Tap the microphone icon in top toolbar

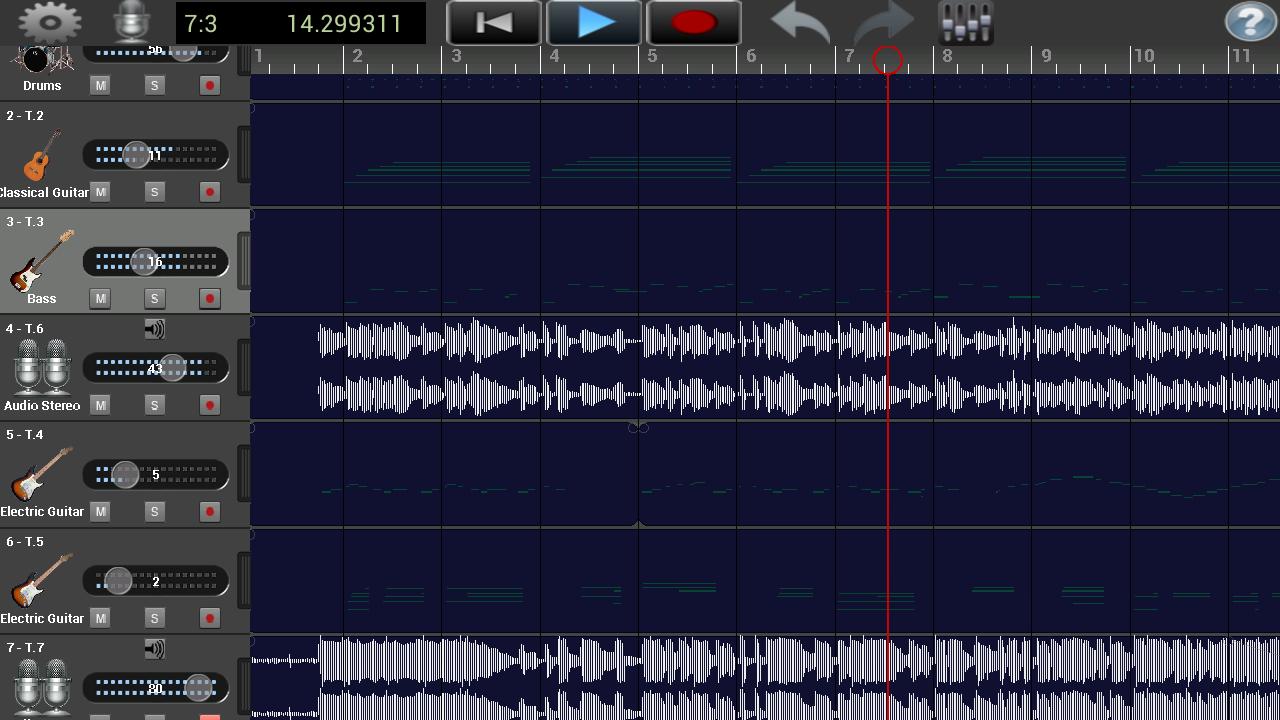[132, 22]
